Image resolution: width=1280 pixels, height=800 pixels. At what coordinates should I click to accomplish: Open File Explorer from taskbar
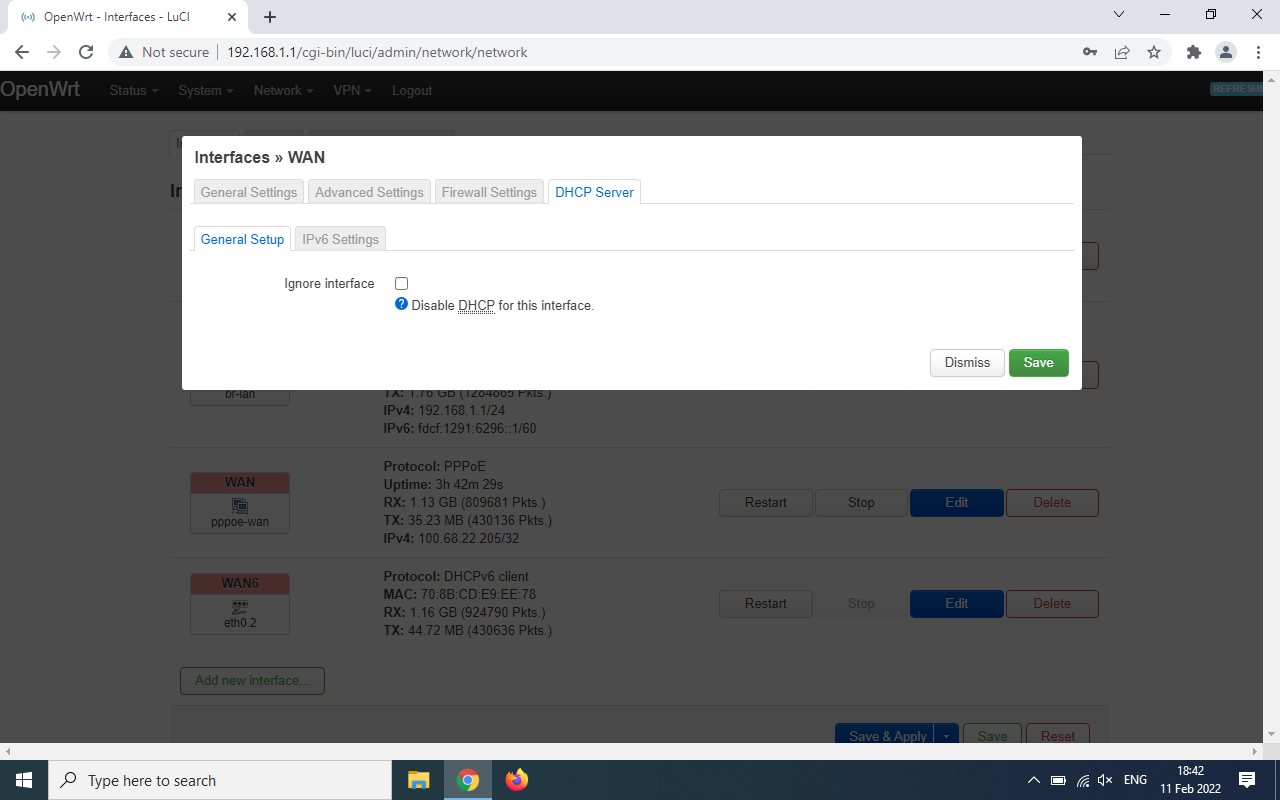418,780
